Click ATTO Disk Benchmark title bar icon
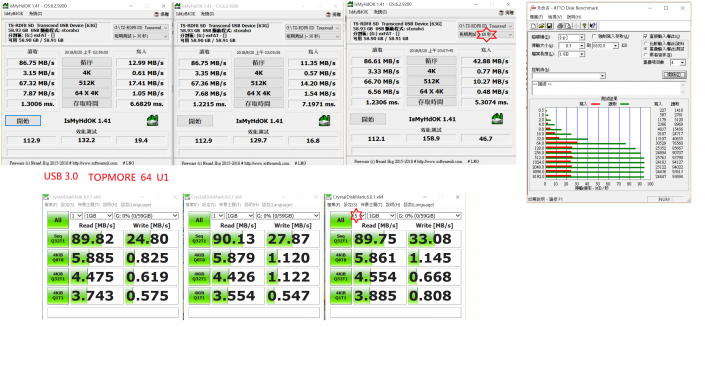Screen dimensions: 720x376 [x=533, y=8]
